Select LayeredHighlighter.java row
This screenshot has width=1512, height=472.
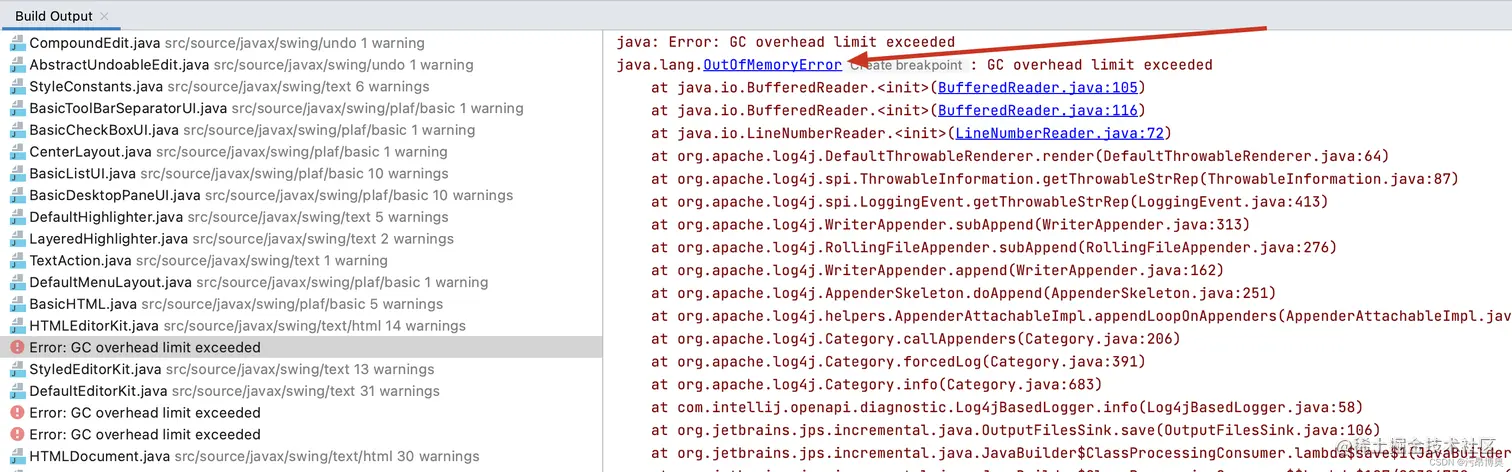pos(302,239)
